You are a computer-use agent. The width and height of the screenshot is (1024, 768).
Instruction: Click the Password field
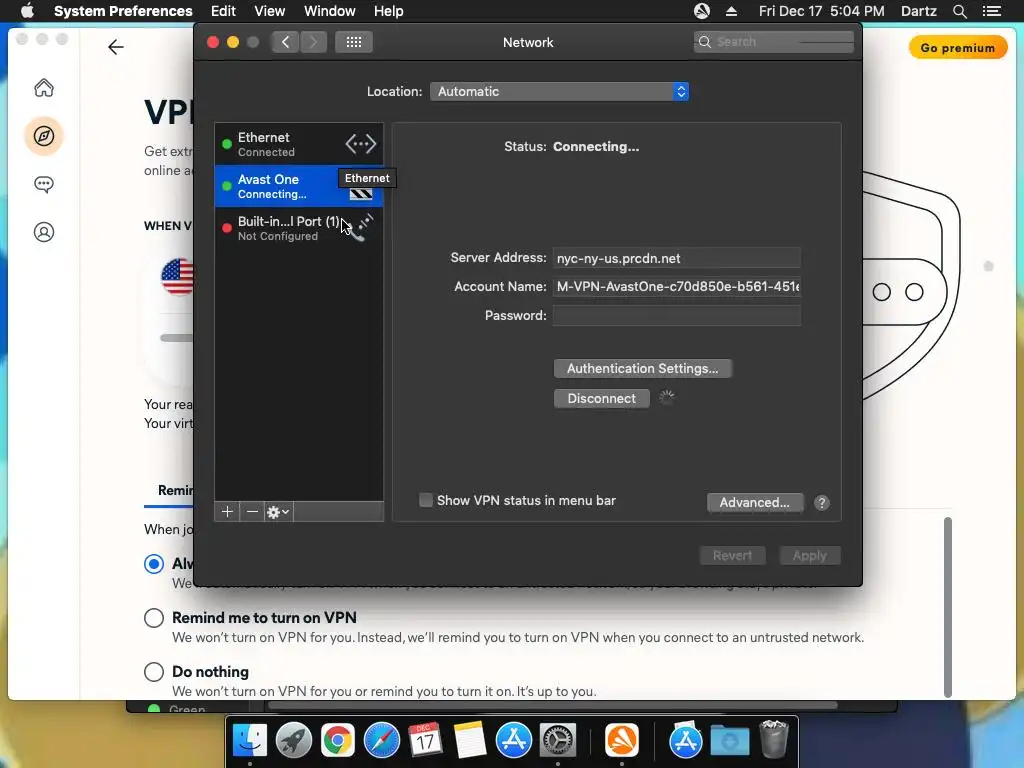pyautogui.click(x=677, y=315)
